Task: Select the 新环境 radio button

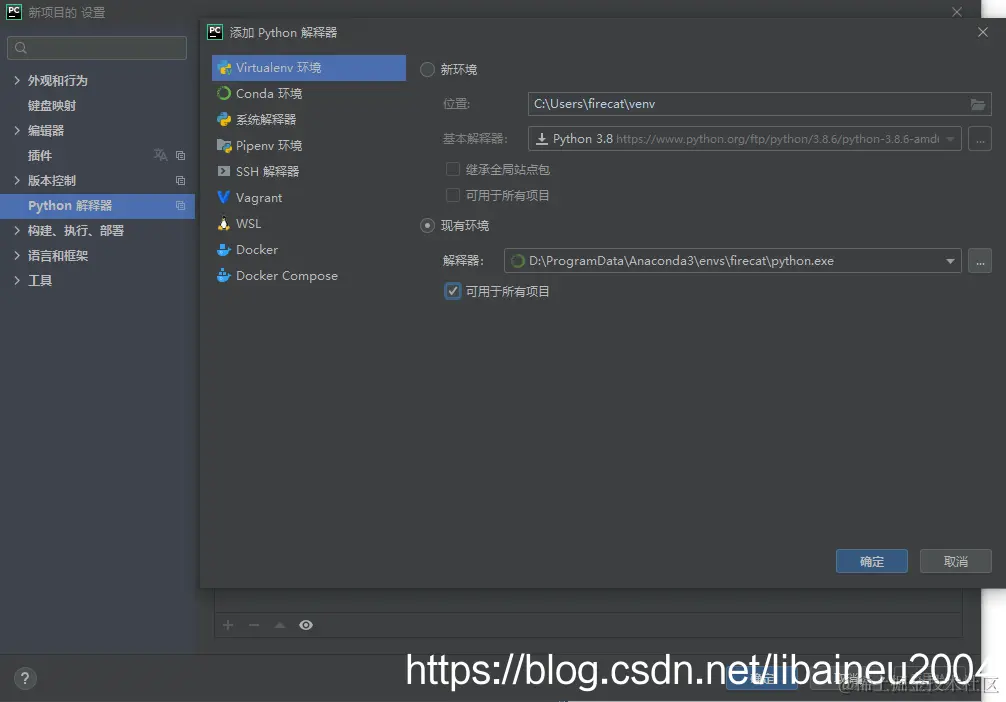Action: (427, 69)
